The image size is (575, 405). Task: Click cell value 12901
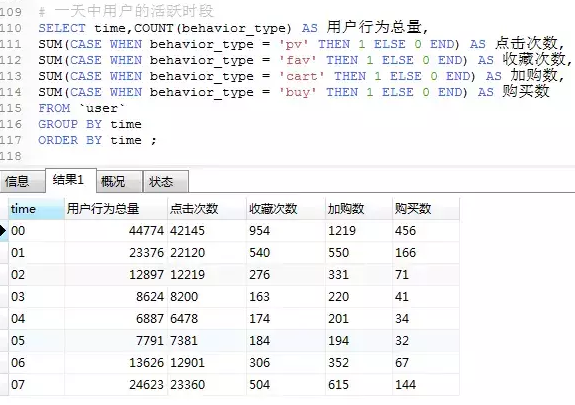(x=187, y=363)
